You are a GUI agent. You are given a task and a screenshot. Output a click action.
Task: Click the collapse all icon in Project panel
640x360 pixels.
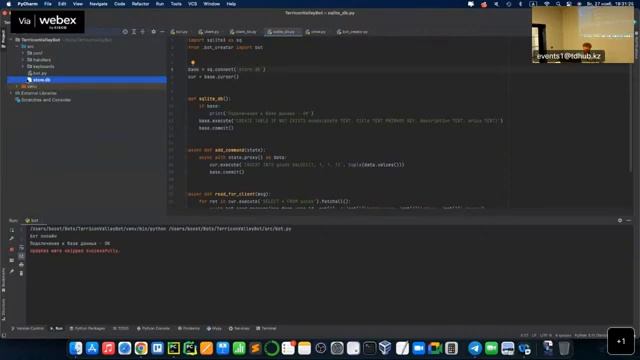click(x=142, y=31)
